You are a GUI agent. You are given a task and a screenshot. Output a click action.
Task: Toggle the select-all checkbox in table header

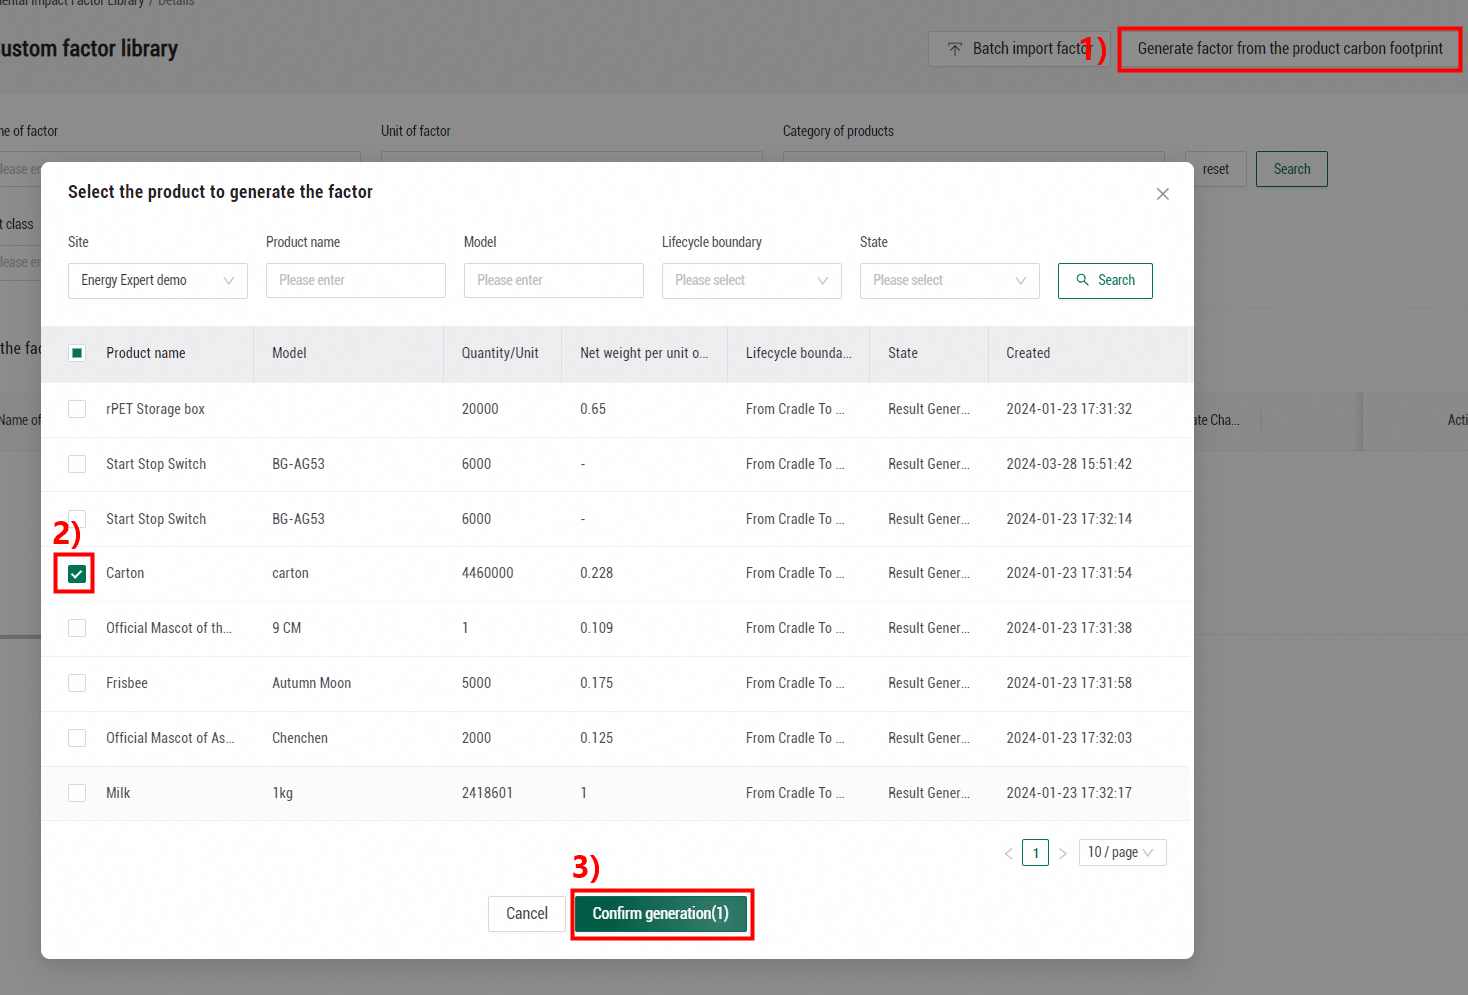(x=77, y=353)
